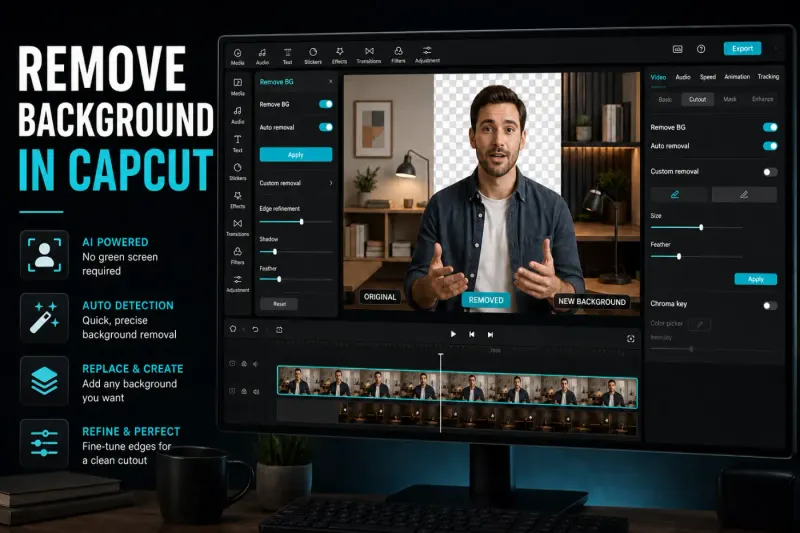
Task: Mute the lower track speaker icon
Action: tap(256, 391)
